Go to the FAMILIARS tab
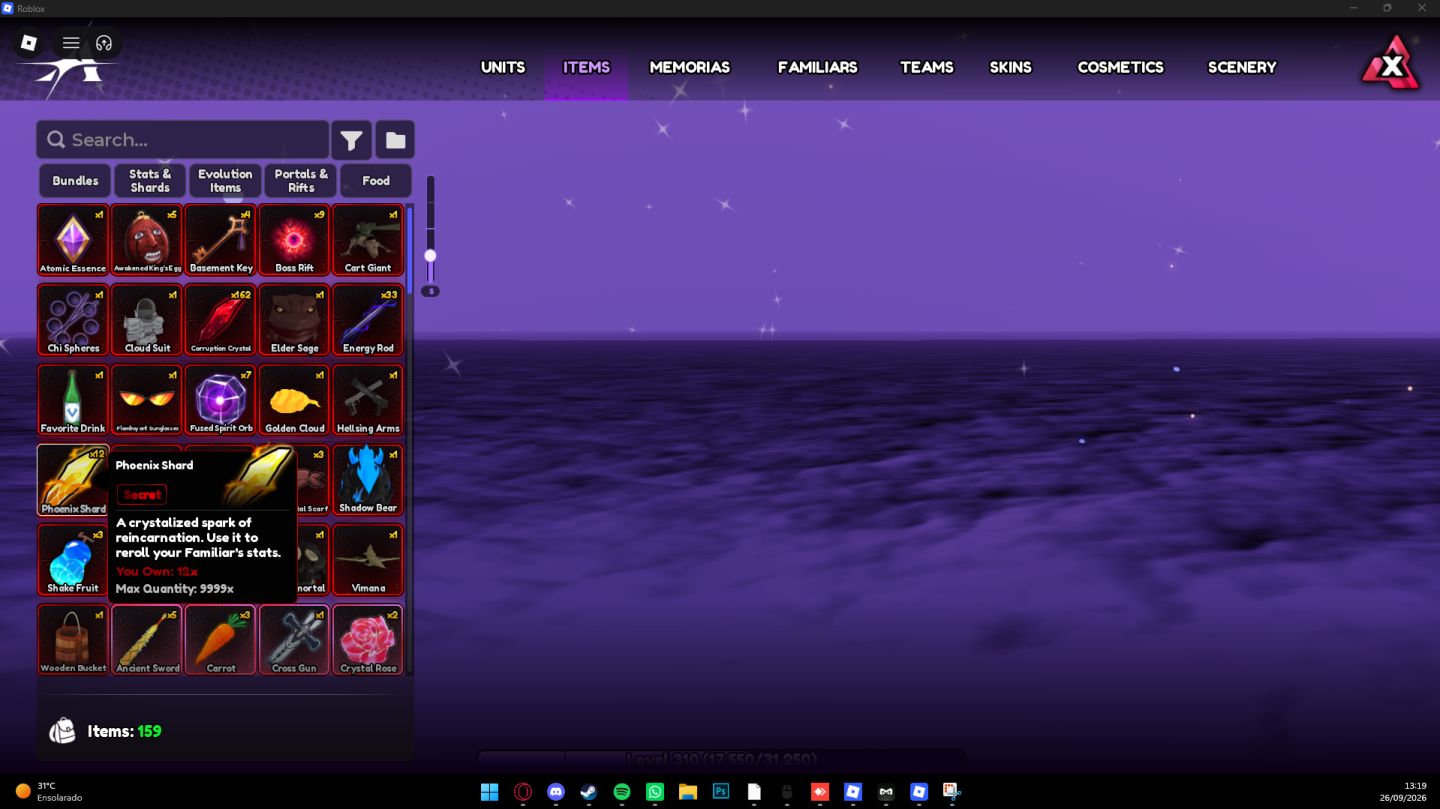Image resolution: width=1440 pixels, height=809 pixels. (817, 67)
